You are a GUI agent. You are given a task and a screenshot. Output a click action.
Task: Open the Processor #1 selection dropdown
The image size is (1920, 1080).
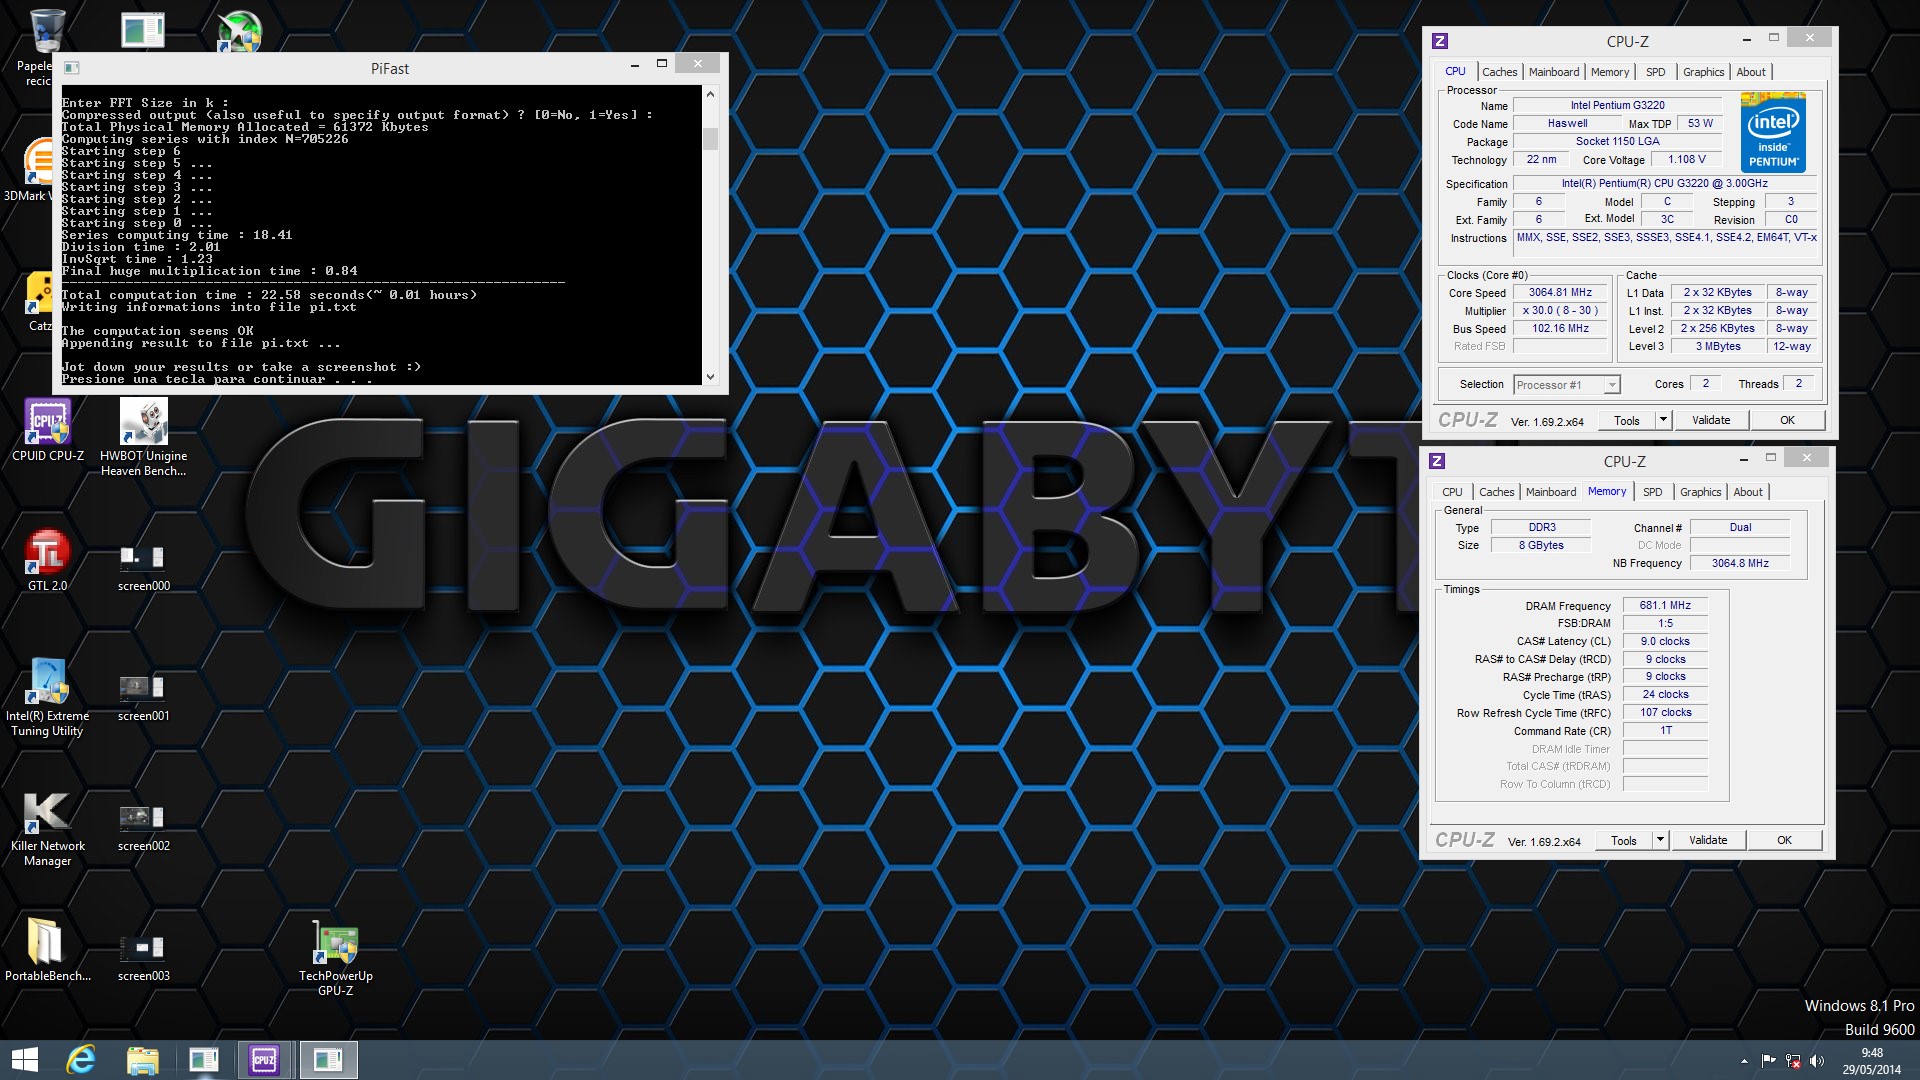click(x=1566, y=385)
